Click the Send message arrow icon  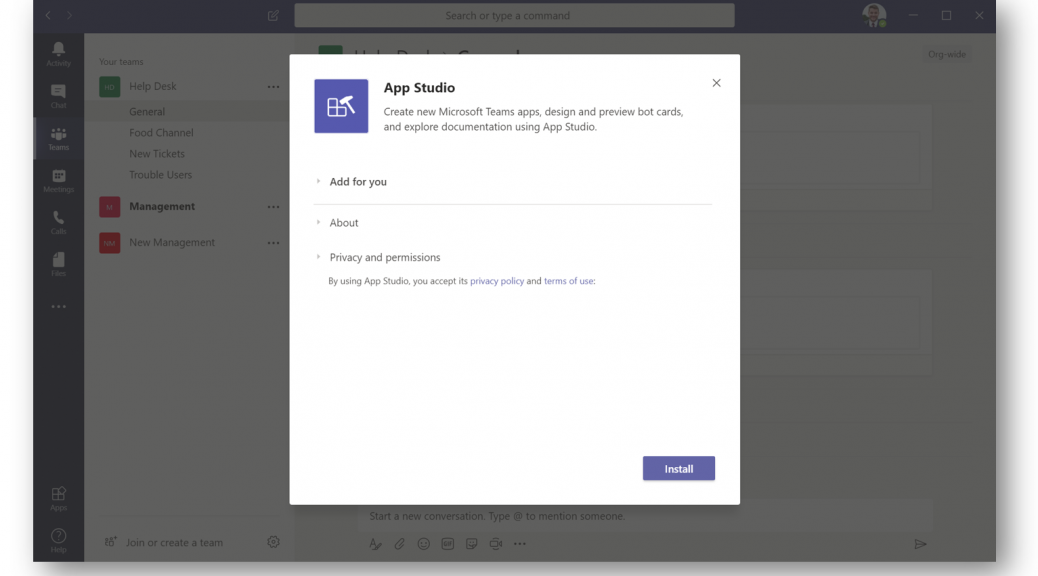coord(920,544)
